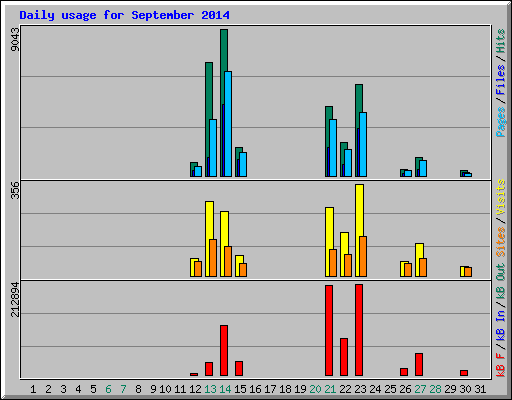Screen dimensions: 512x400
Task: Select the cyan pages bar for day 22
Action: 348,163
